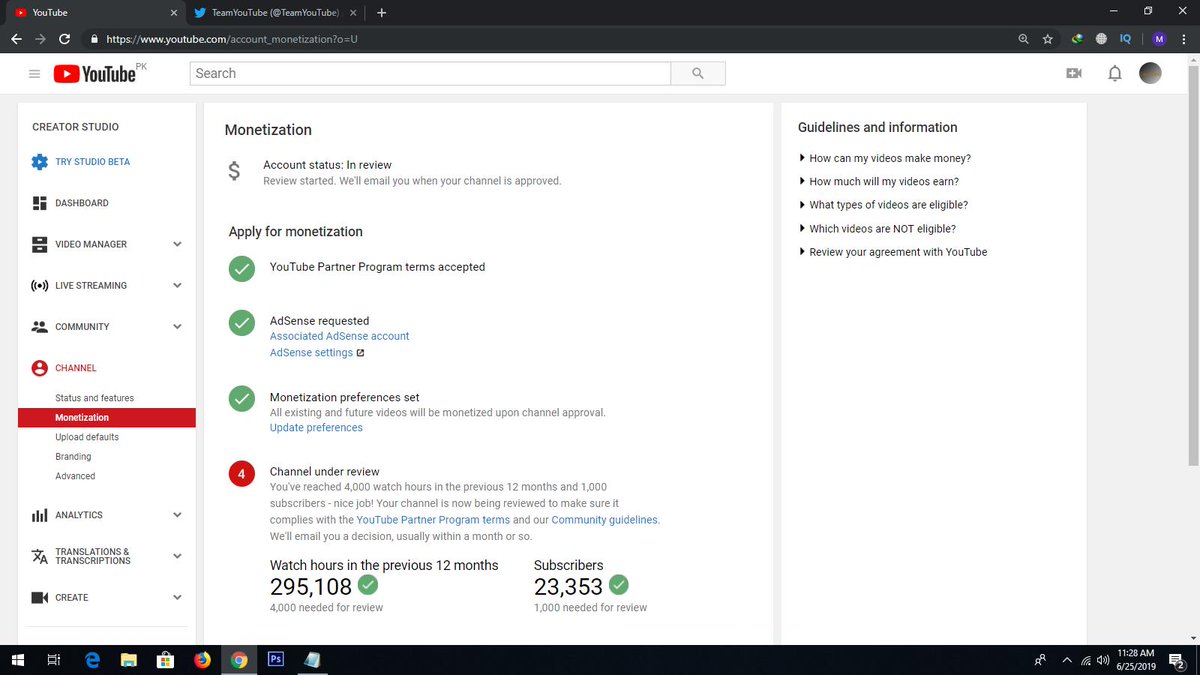Click the Create camera icon in sidebar
This screenshot has height=675, width=1200.
point(40,597)
